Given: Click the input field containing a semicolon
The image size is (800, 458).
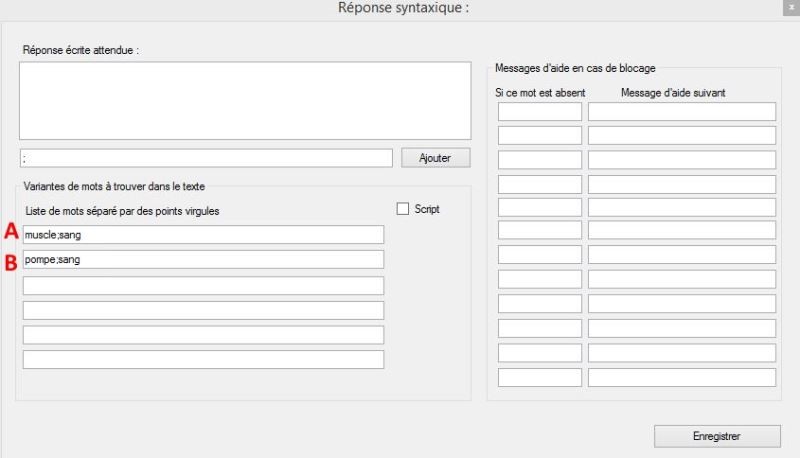Looking at the screenshot, I should [x=205, y=159].
